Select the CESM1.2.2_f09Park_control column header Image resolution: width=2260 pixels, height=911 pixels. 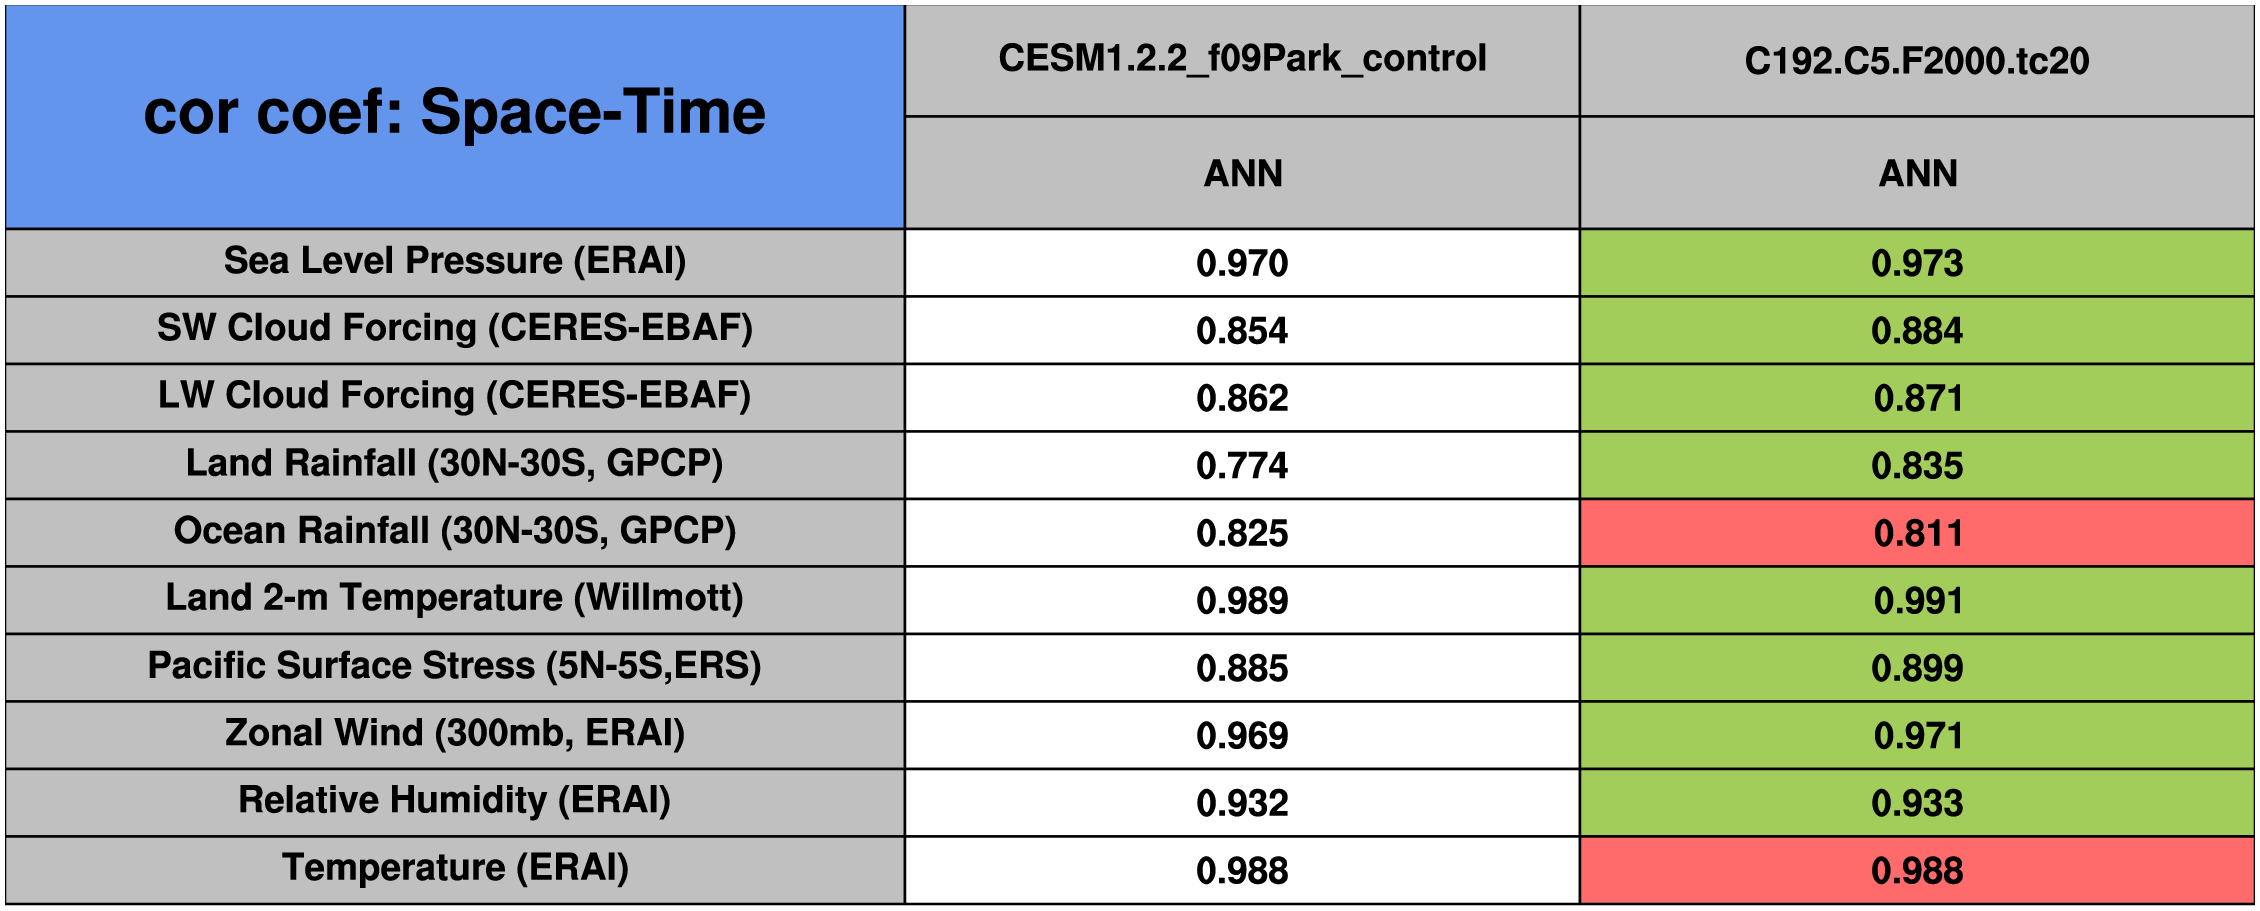point(1242,60)
